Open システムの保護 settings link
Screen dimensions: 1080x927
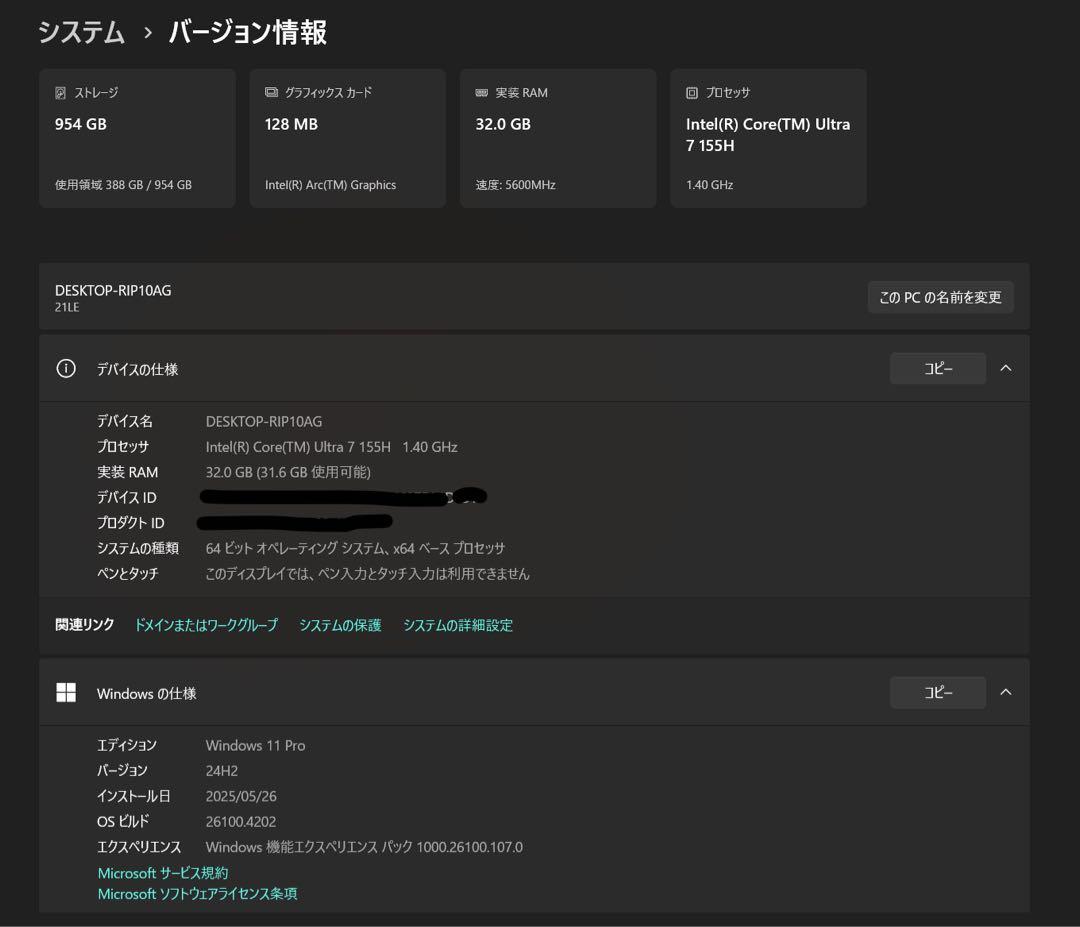point(340,624)
